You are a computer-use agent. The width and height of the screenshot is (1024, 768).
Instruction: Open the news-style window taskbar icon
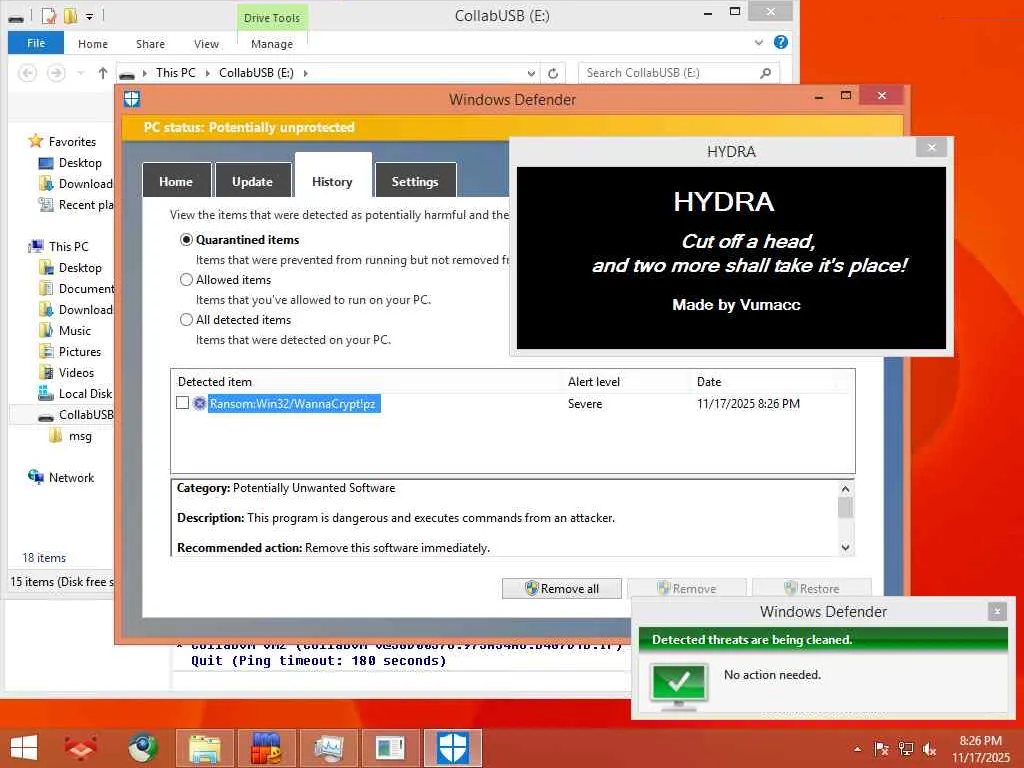tap(390, 748)
